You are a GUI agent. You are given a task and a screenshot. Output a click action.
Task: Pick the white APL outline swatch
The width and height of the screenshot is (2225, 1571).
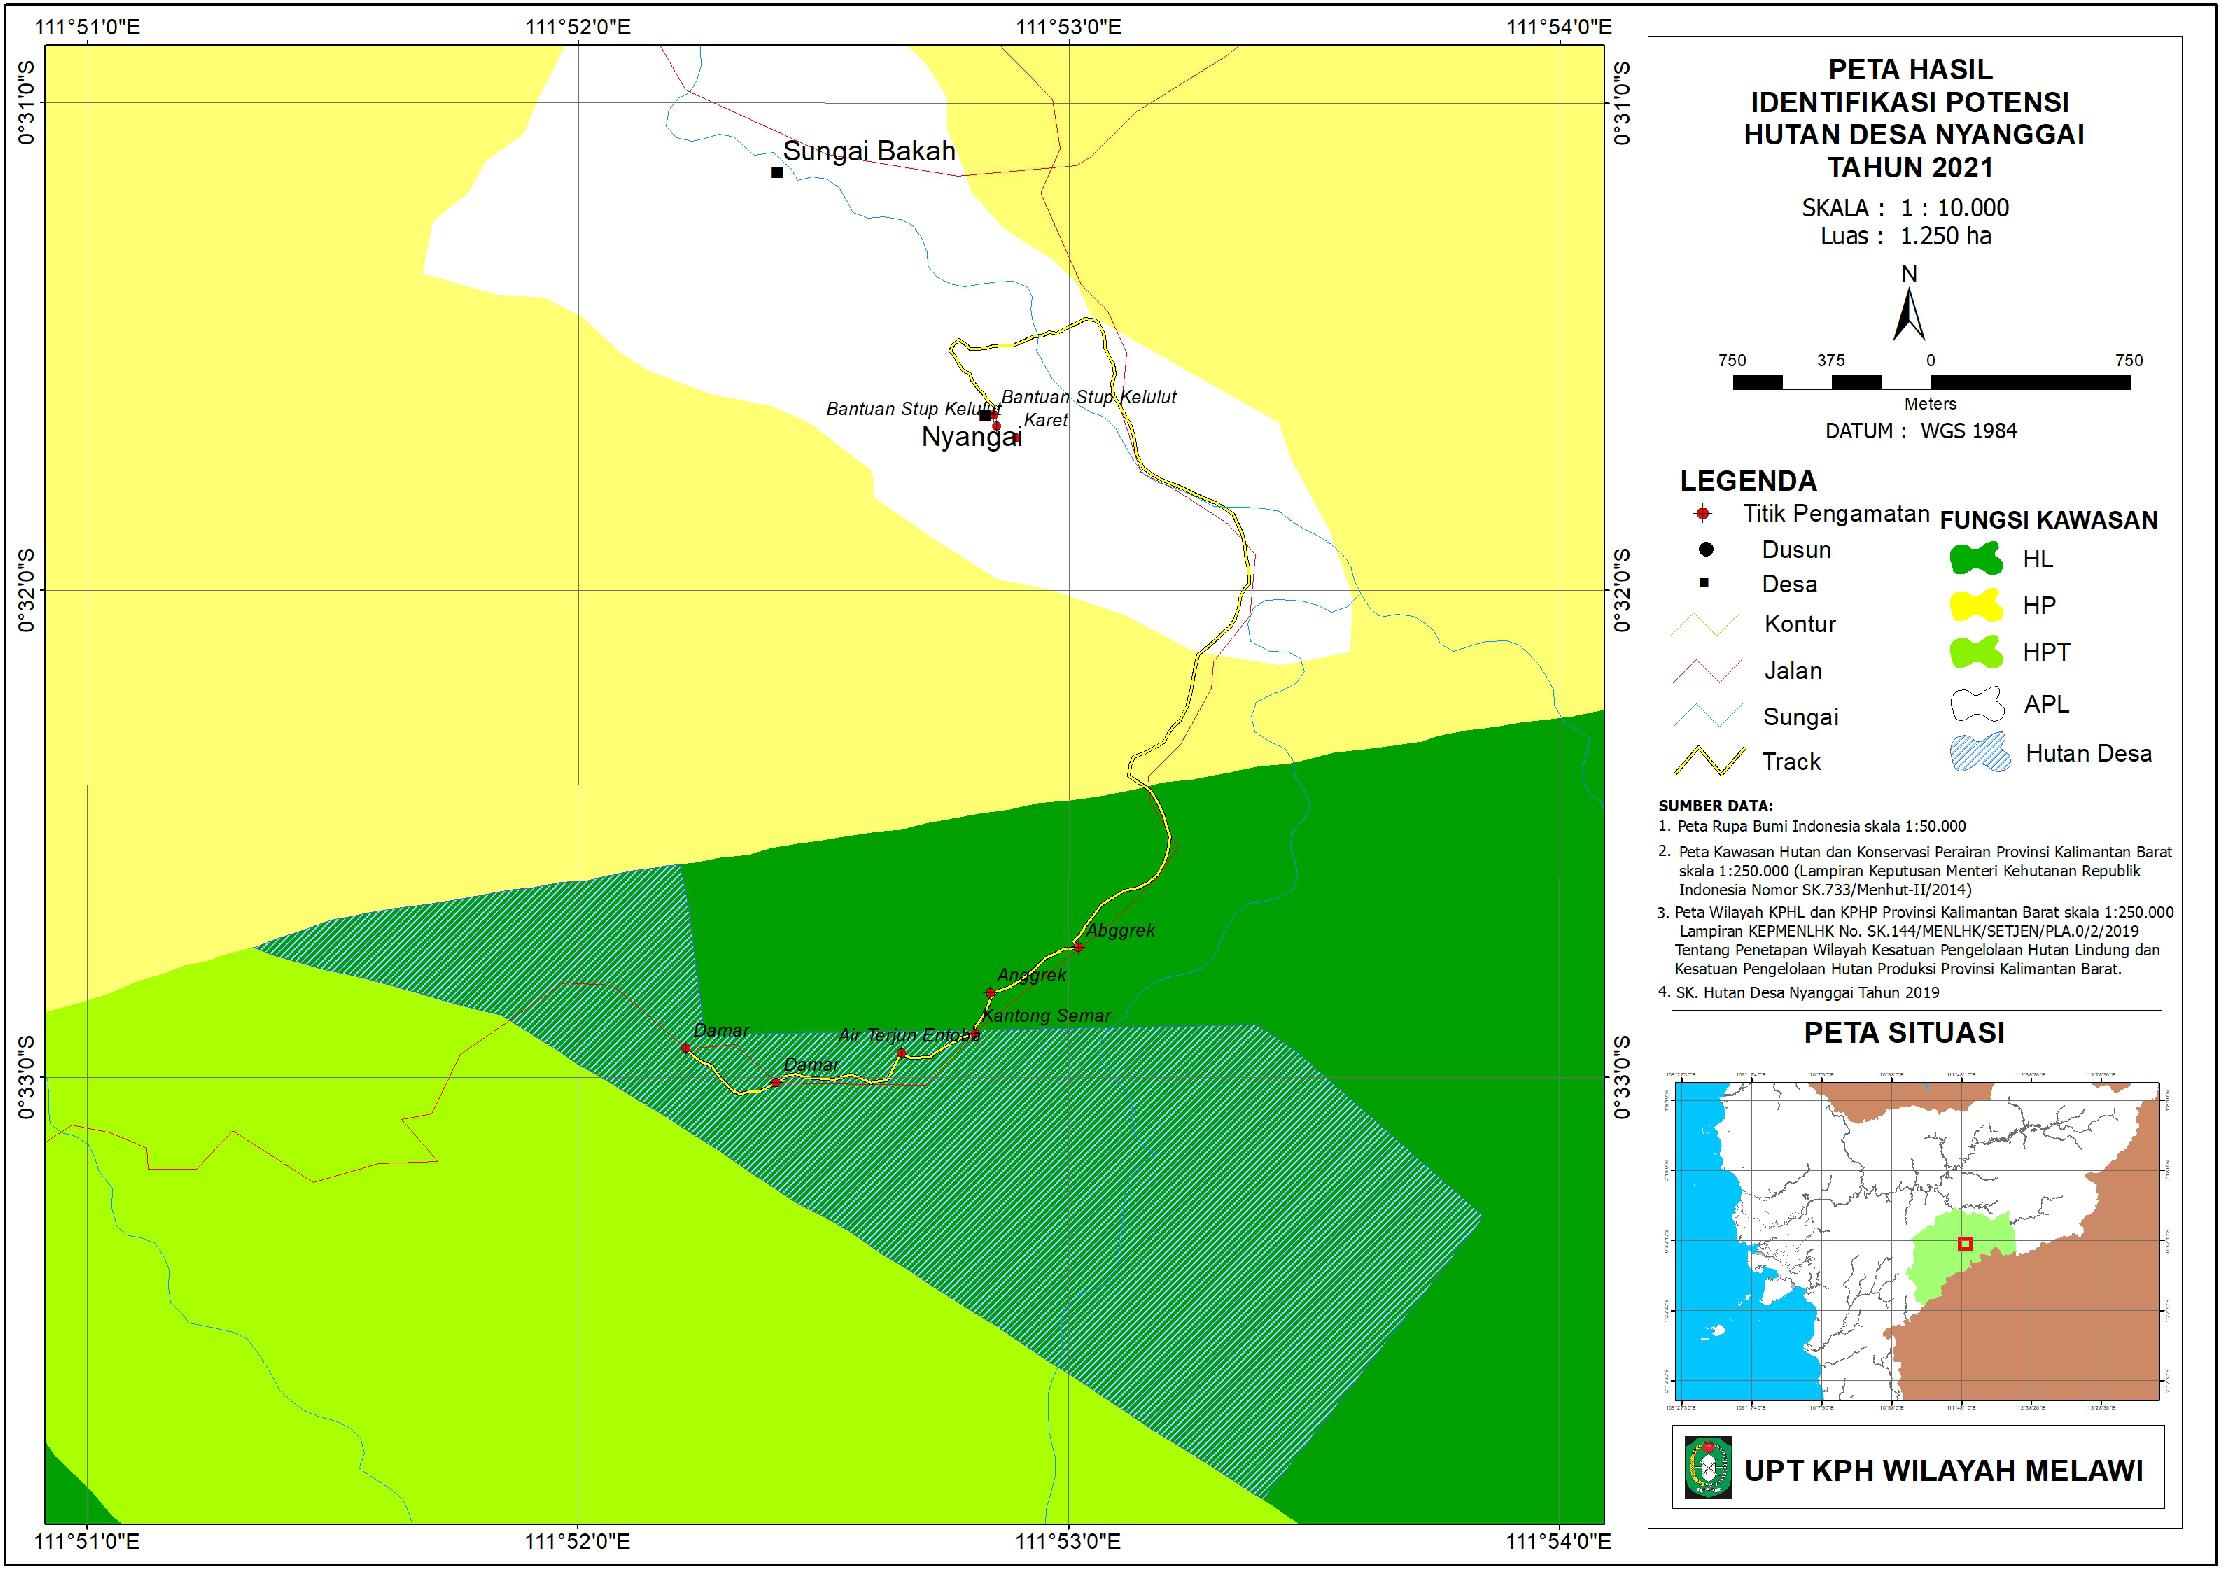click(1977, 704)
